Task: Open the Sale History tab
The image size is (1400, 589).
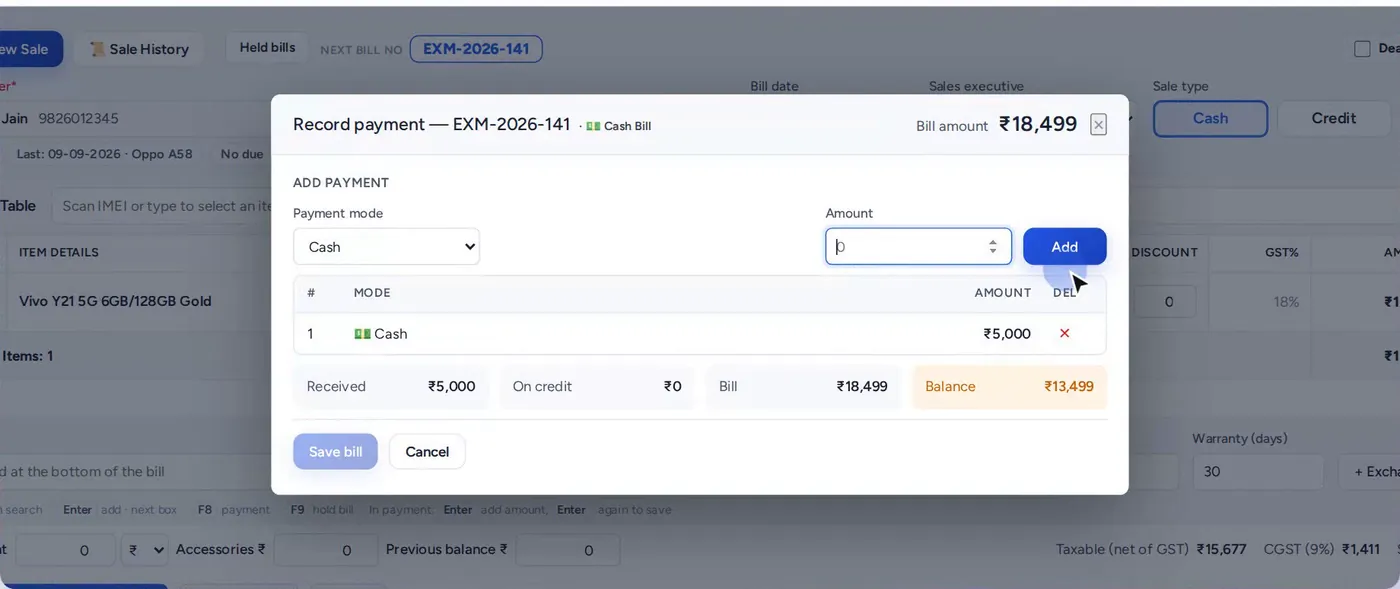Action: coord(139,49)
